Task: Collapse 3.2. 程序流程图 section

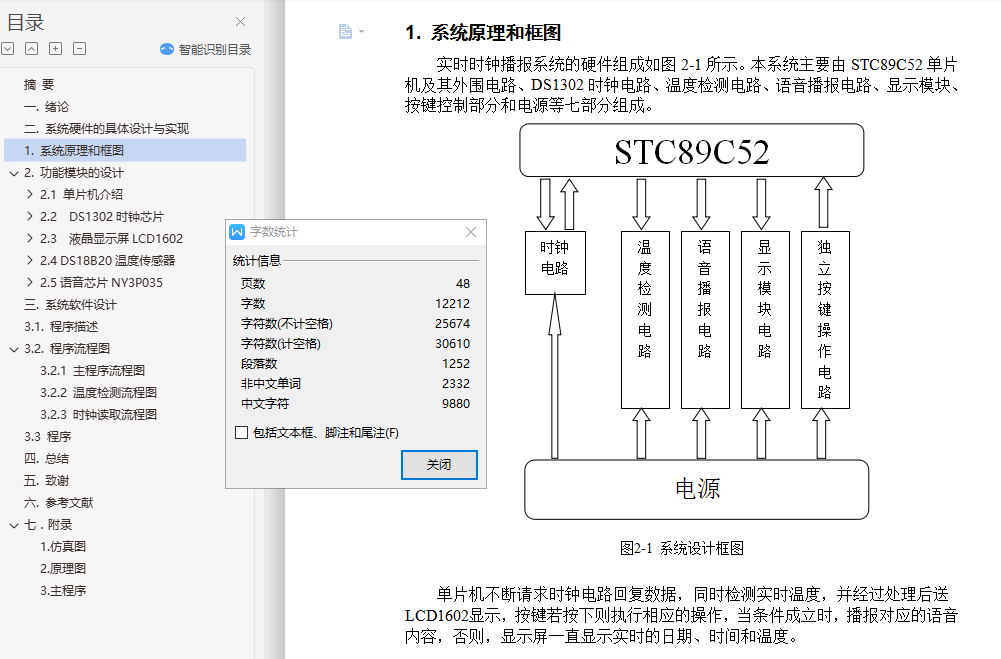Action: pos(13,349)
